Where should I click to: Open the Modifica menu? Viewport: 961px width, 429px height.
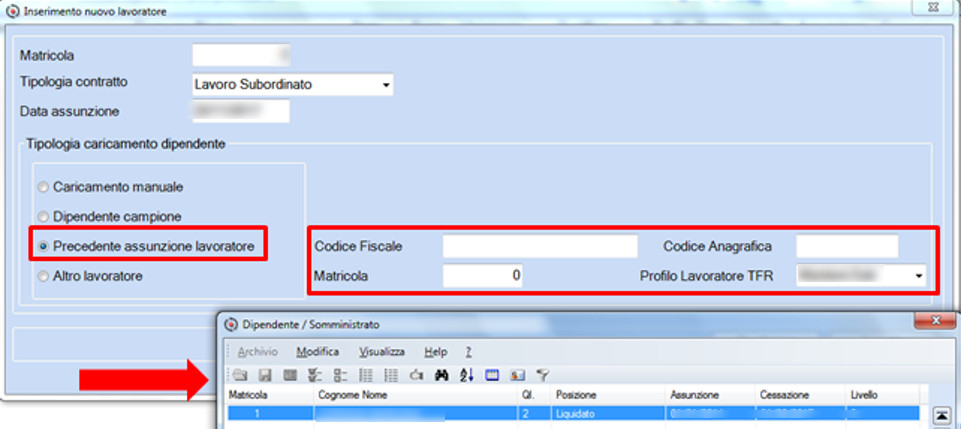pyautogui.click(x=317, y=352)
